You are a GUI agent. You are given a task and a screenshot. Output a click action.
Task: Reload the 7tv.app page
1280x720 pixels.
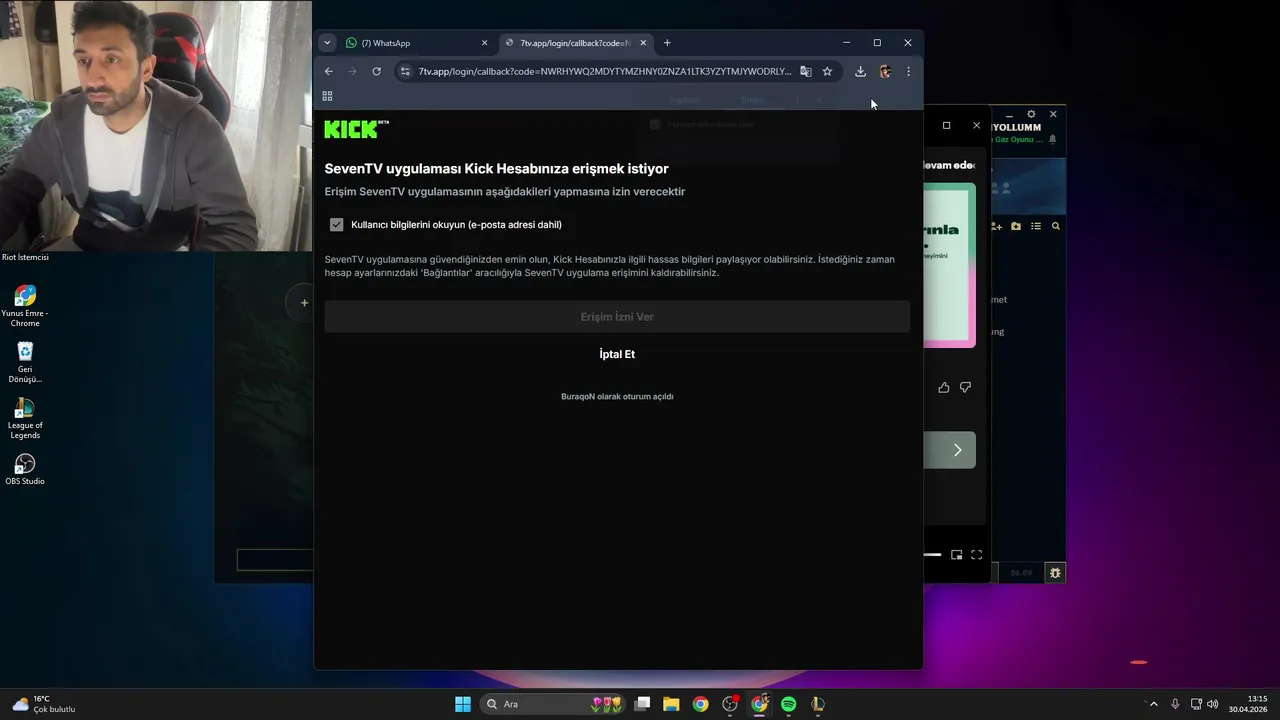pos(376,71)
